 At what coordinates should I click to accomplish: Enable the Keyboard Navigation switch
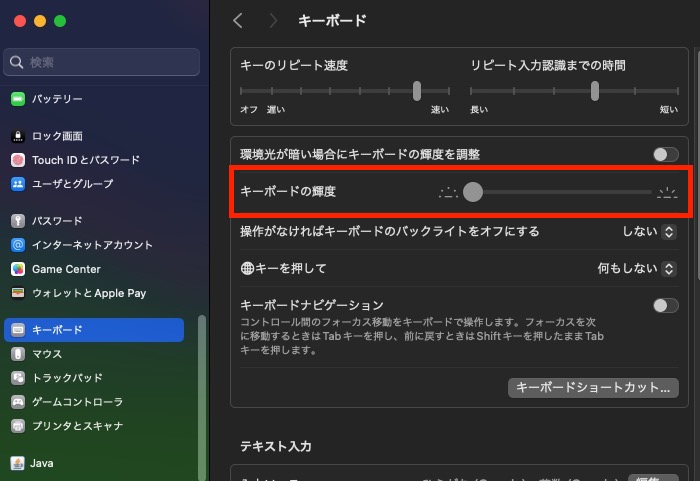(665, 305)
